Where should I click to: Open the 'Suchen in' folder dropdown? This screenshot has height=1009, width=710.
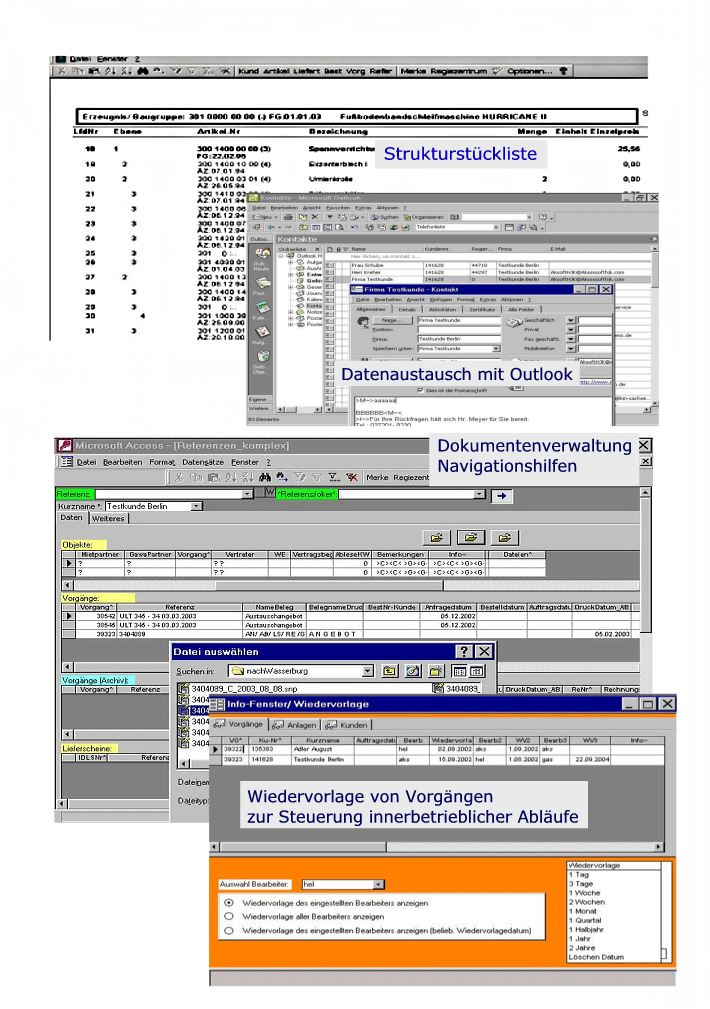coord(368,671)
